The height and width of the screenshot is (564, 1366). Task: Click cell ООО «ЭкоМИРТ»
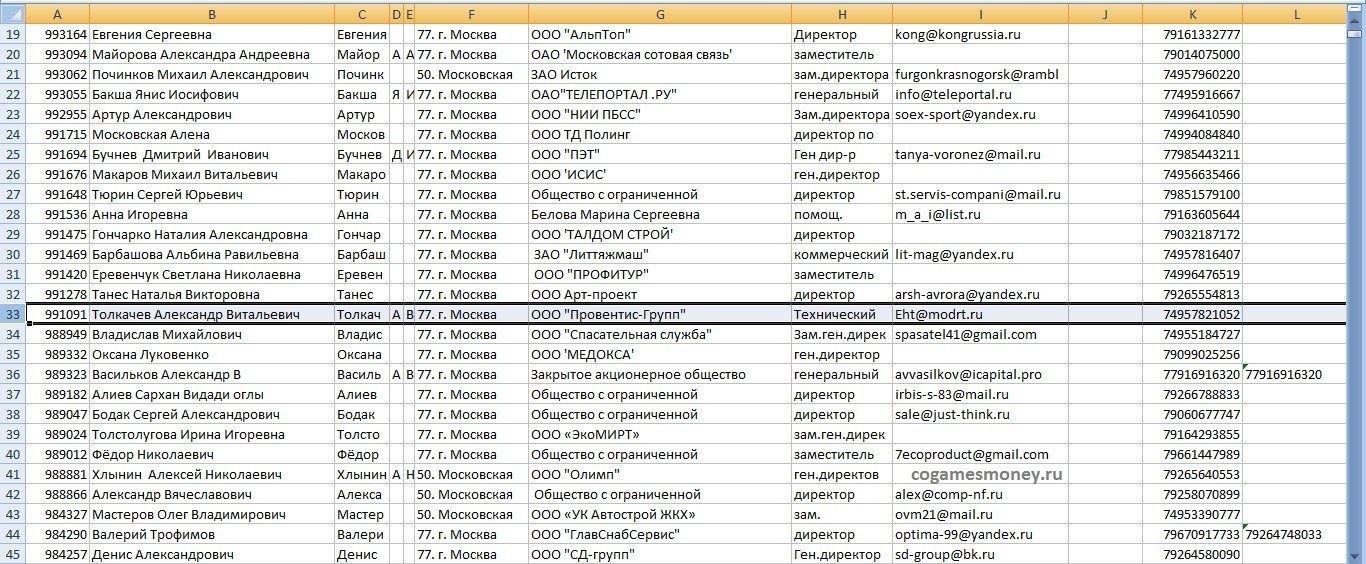660,434
